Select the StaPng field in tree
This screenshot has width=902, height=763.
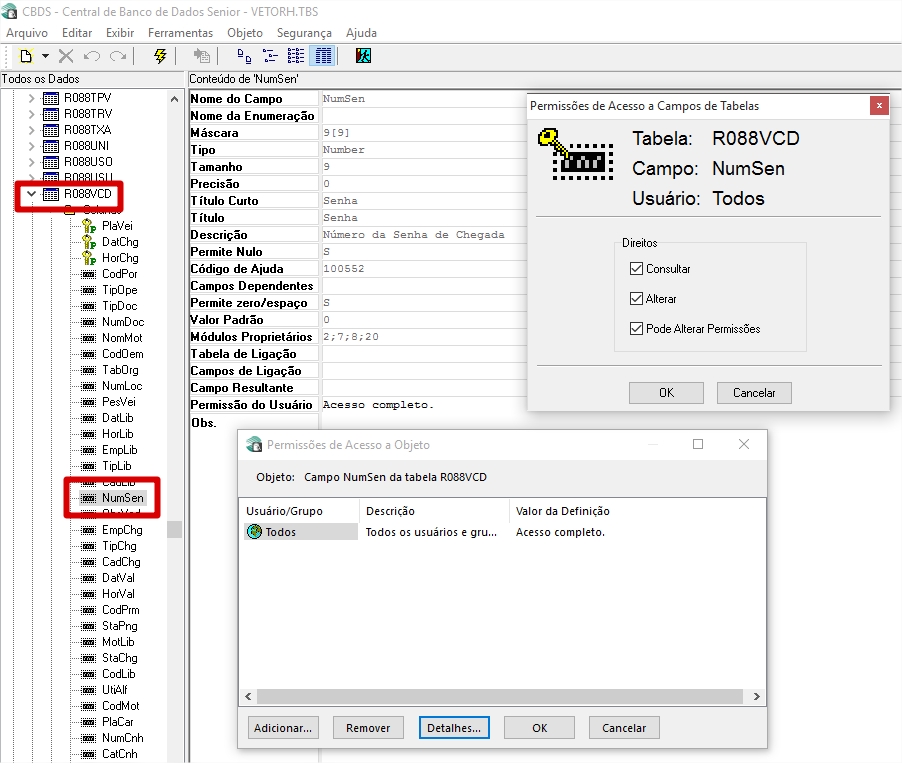click(x=120, y=626)
